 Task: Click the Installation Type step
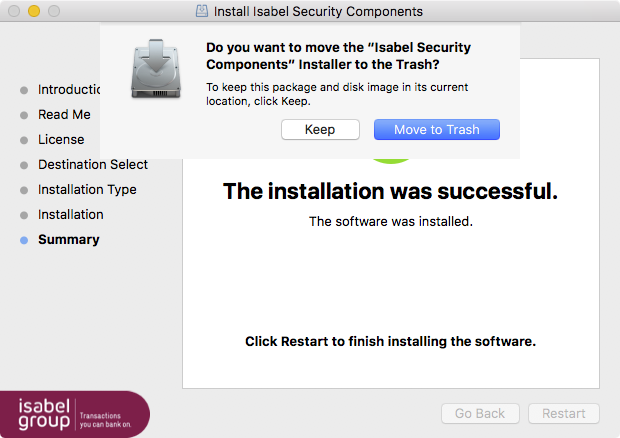(87, 190)
